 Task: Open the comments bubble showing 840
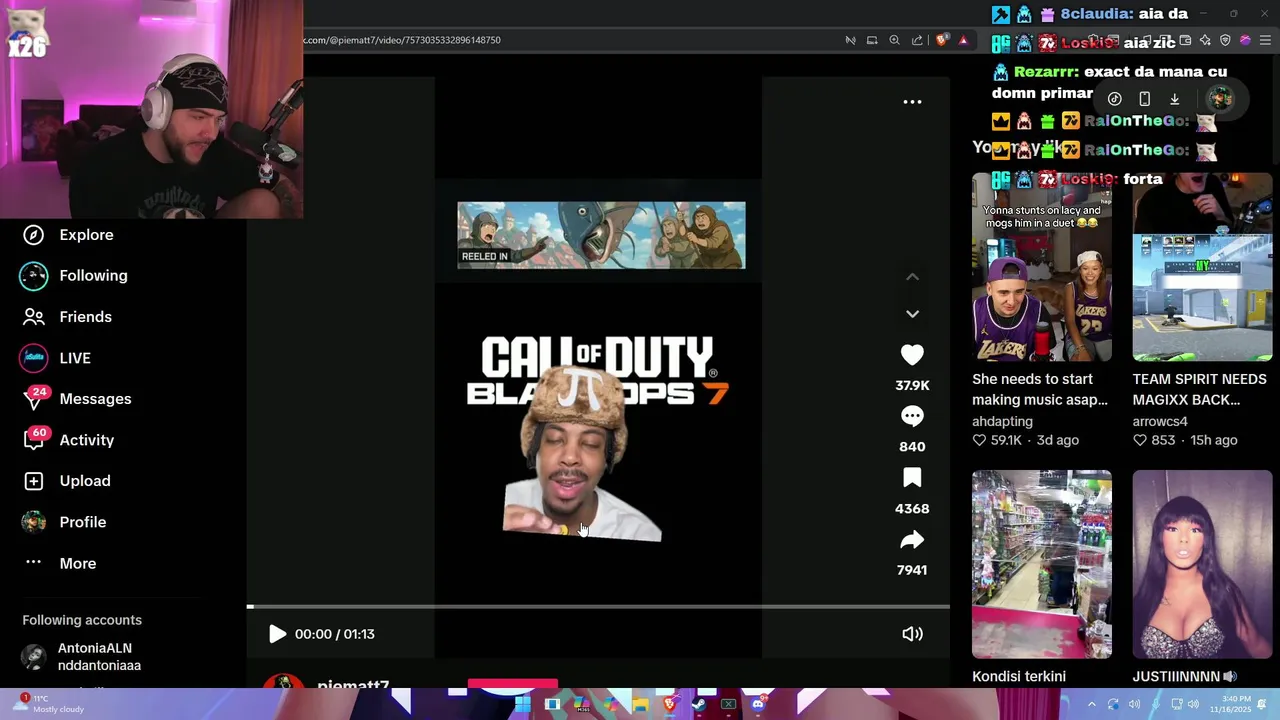(912, 416)
